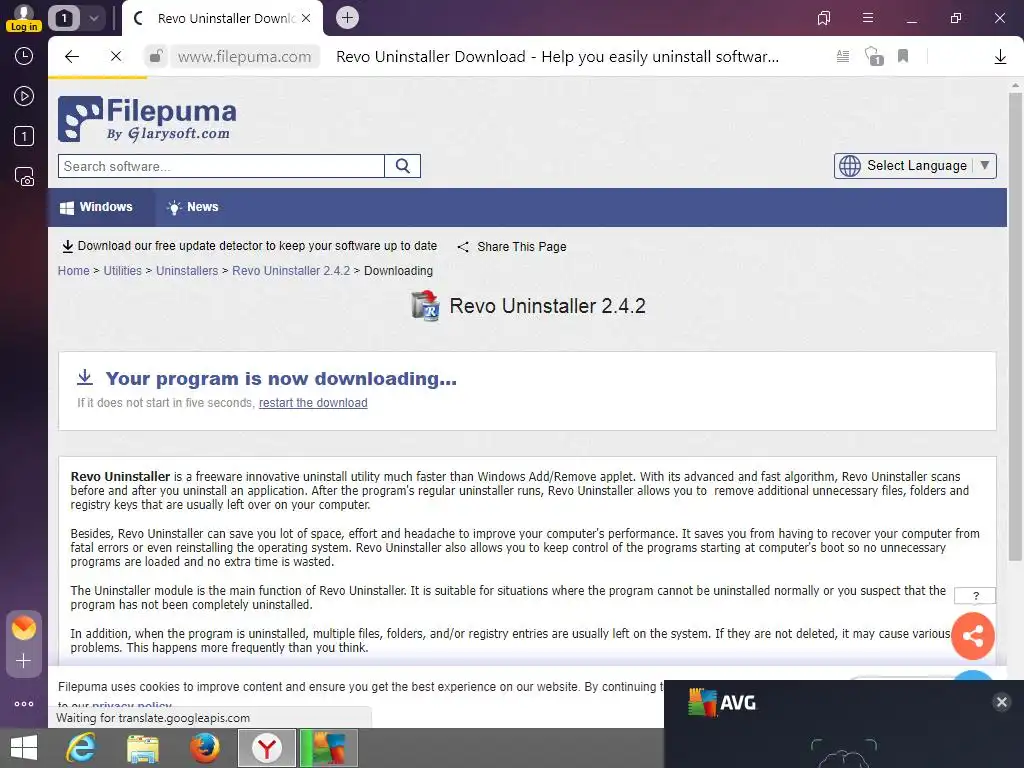Screen dimensions: 1024x768
Task: Click the download free update detector link
Action: click(x=249, y=246)
